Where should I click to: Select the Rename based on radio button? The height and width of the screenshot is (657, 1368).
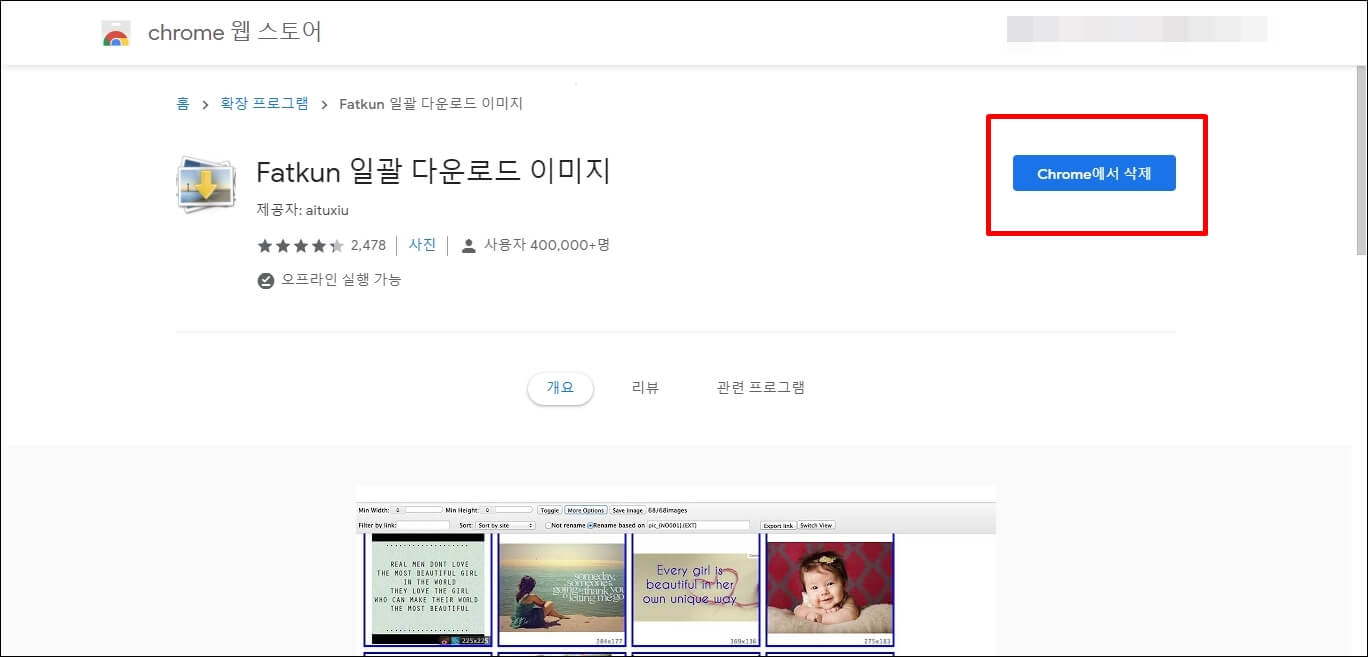pyautogui.click(x=590, y=525)
